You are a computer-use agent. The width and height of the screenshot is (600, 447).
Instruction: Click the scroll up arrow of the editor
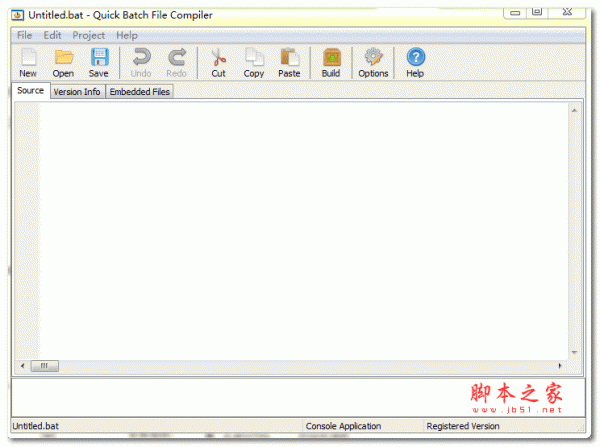(574, 111)
